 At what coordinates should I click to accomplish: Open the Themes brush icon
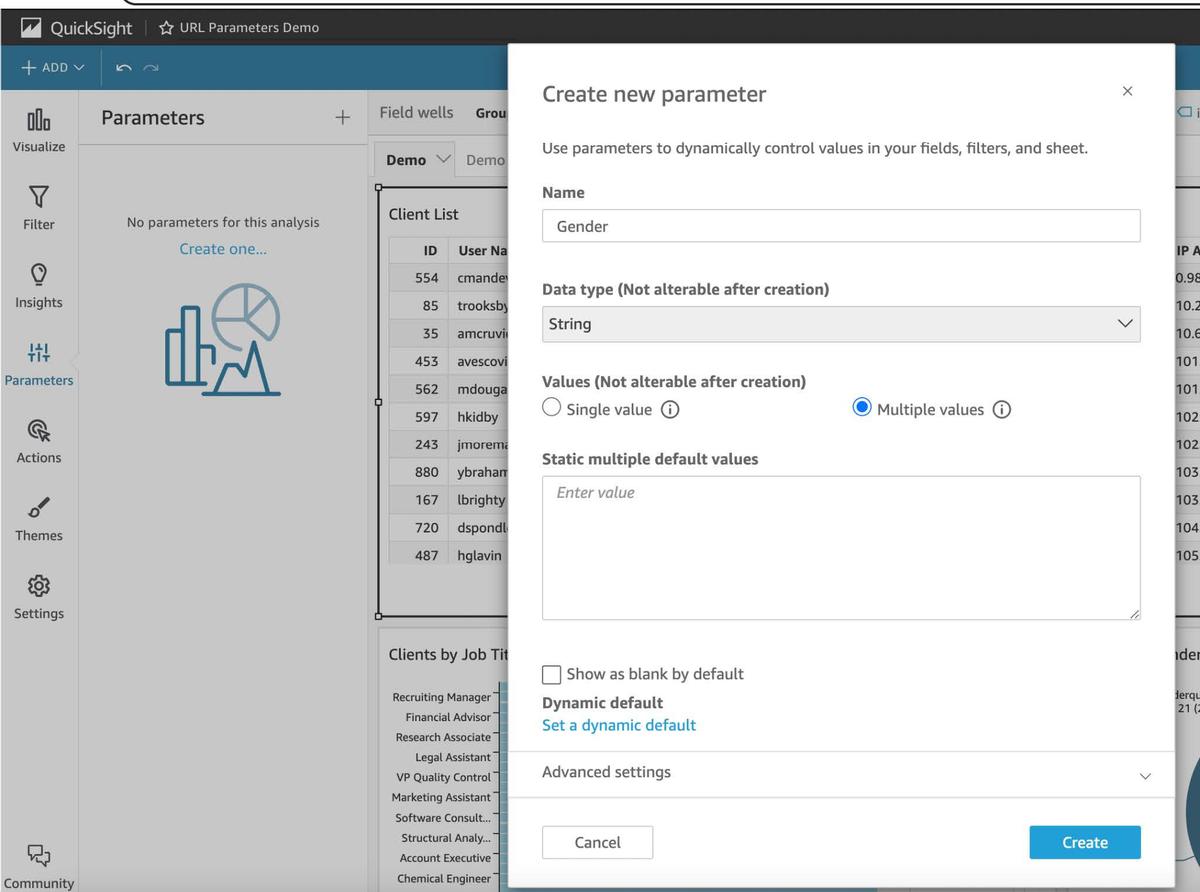(39, 508)
